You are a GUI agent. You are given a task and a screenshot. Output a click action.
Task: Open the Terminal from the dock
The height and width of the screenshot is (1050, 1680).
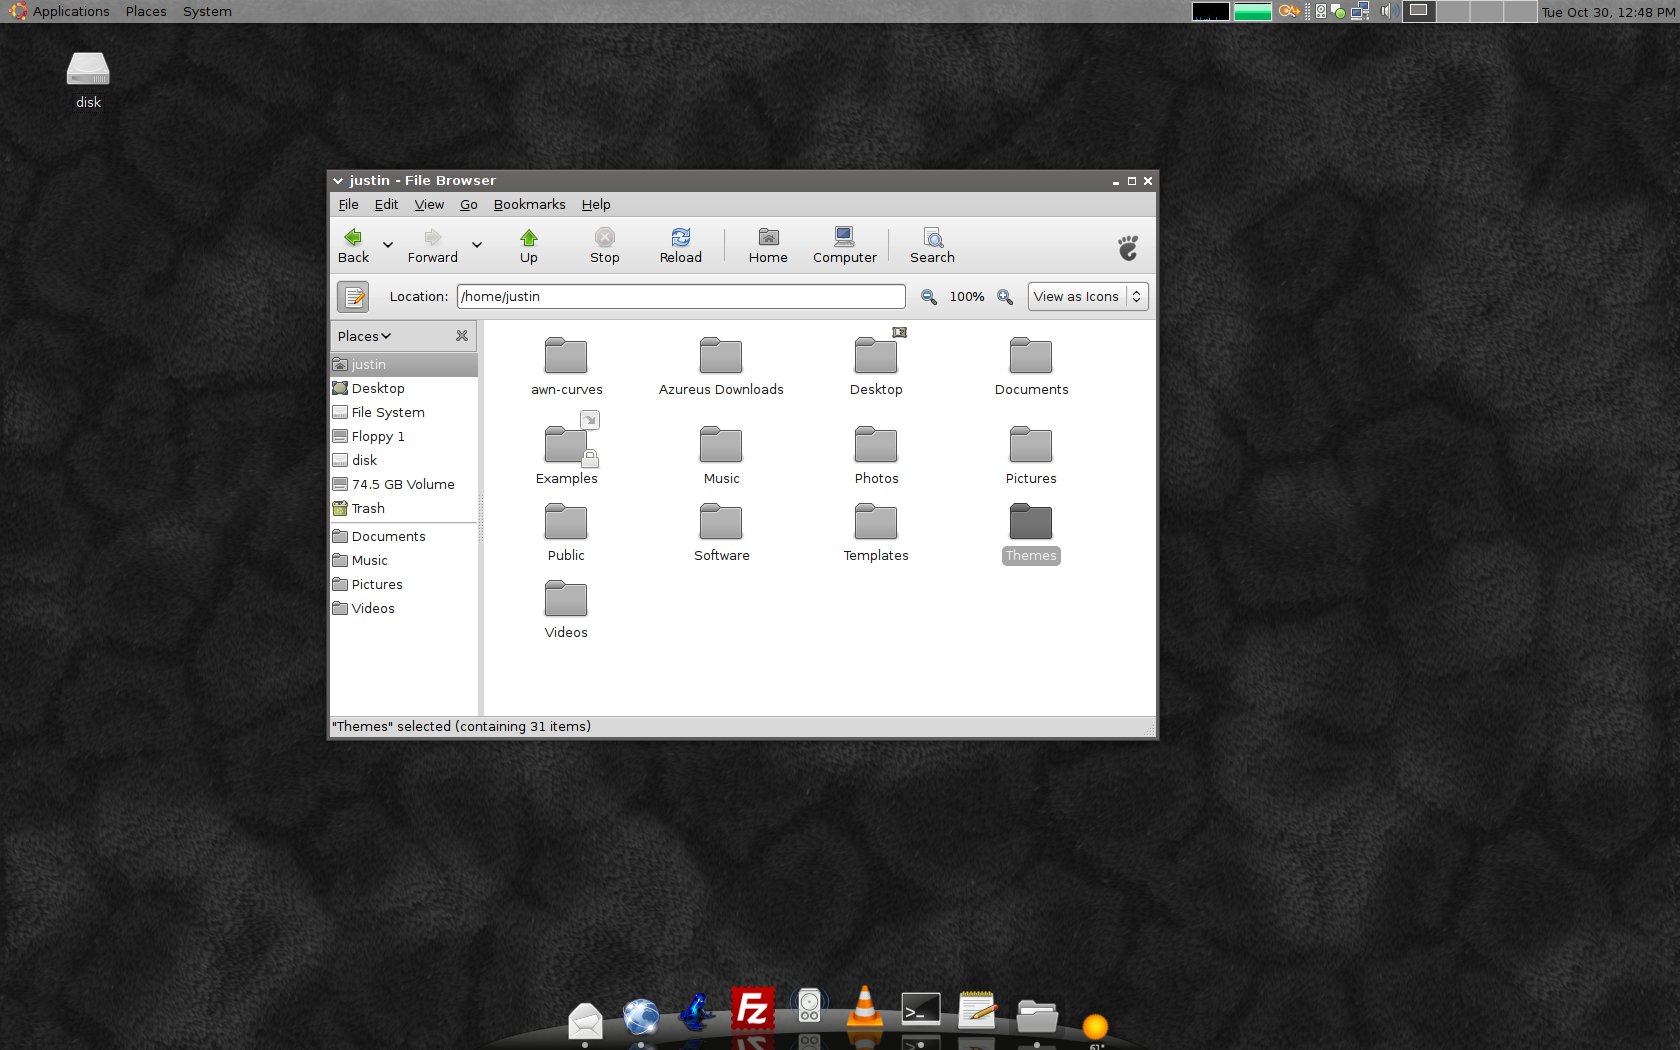coord(920,1009)
